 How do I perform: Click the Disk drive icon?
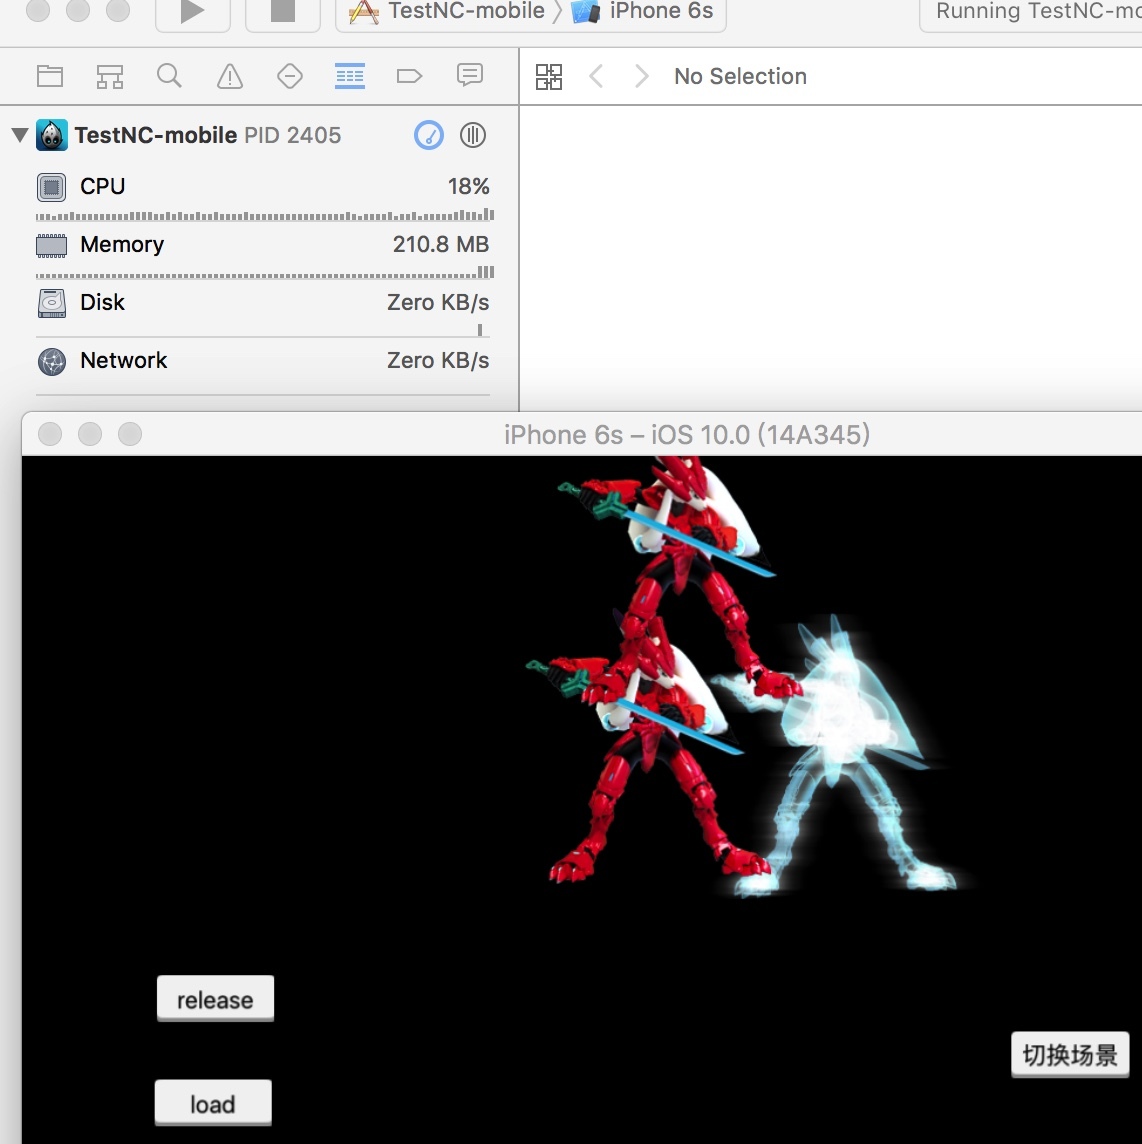51,304
